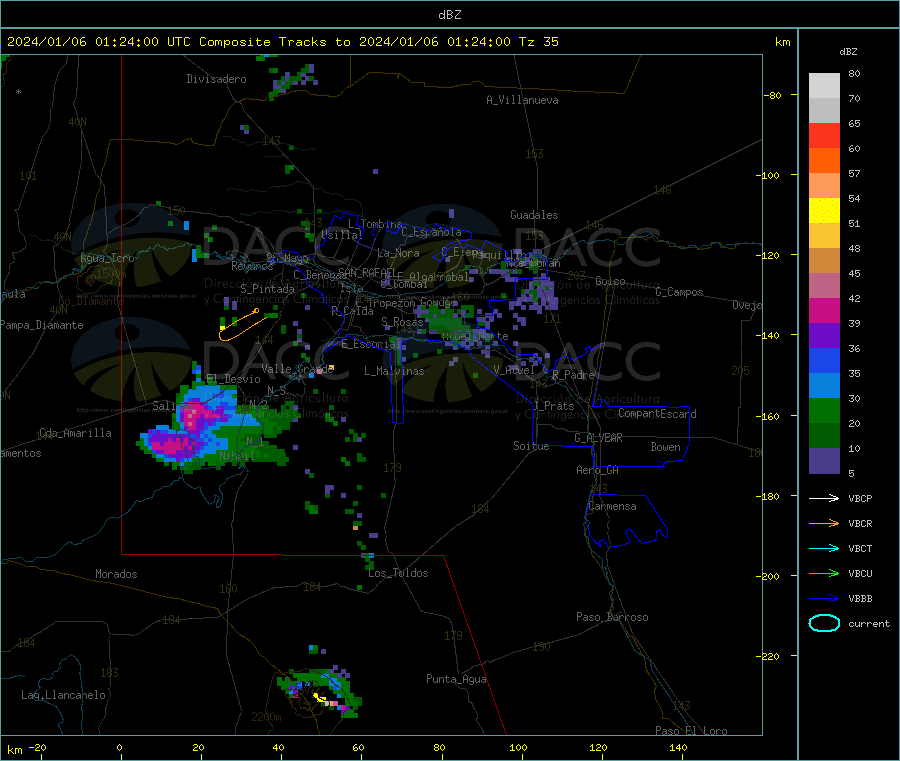Click the 'Carmensa' map label
The height and width of the screenshot is (761, 900).
(x=612, y=506)
